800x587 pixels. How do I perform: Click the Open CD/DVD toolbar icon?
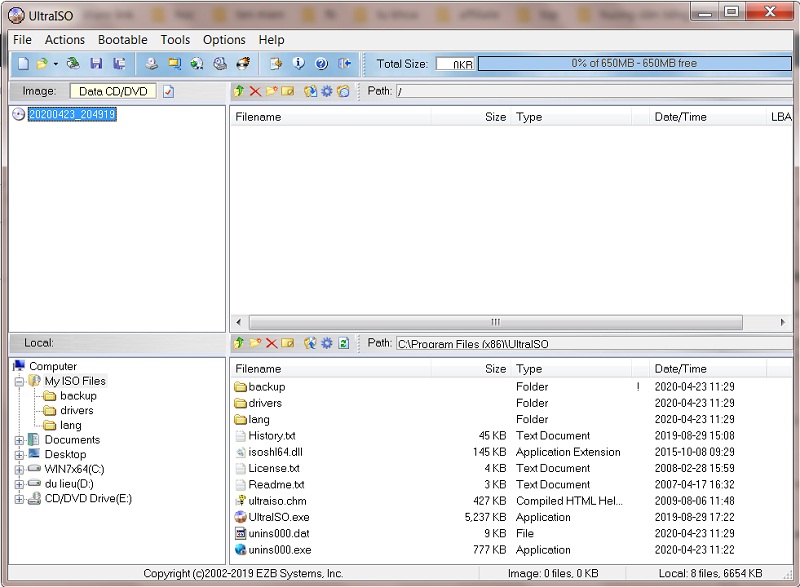[x=73, y=63]
